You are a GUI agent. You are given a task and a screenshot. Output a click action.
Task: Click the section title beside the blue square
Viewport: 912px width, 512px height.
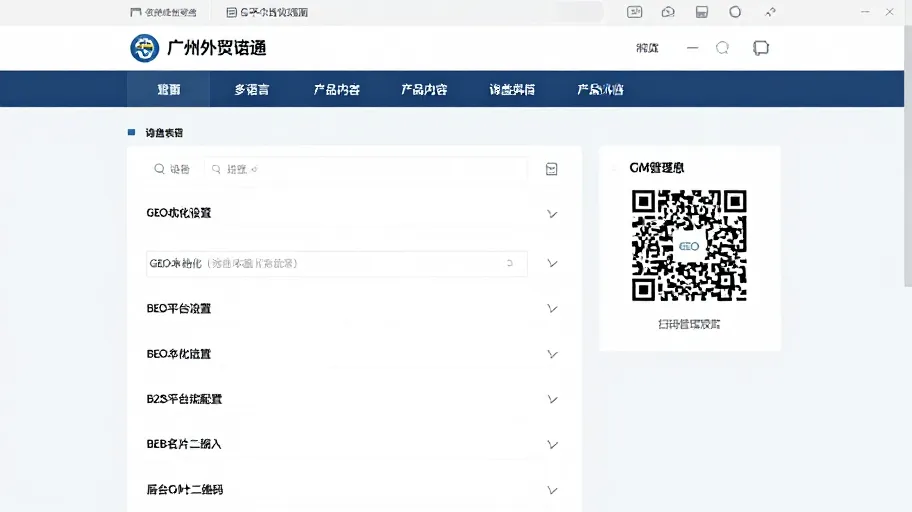point(164,133)
